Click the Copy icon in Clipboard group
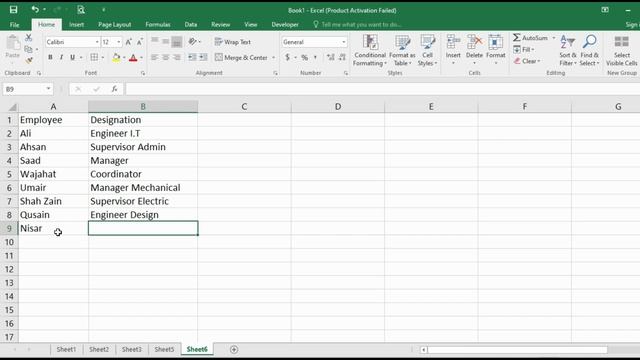Screen dimensions: 640x360 coord(28,49)
